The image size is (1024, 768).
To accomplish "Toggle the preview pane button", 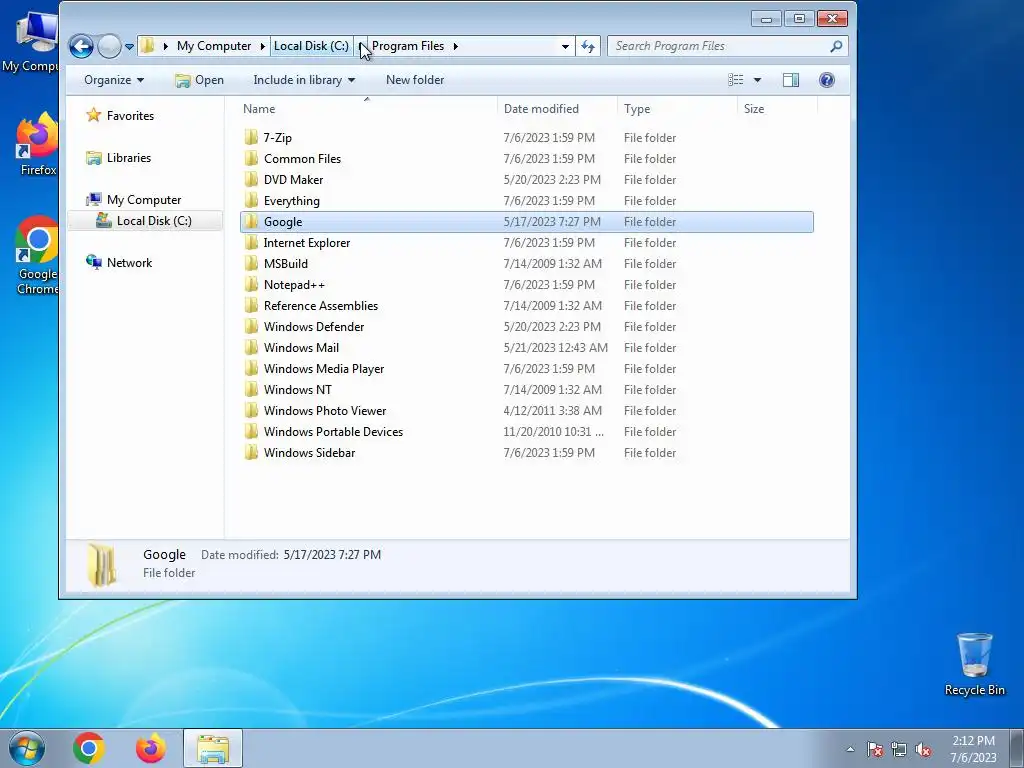I will [x=791, y=80].
